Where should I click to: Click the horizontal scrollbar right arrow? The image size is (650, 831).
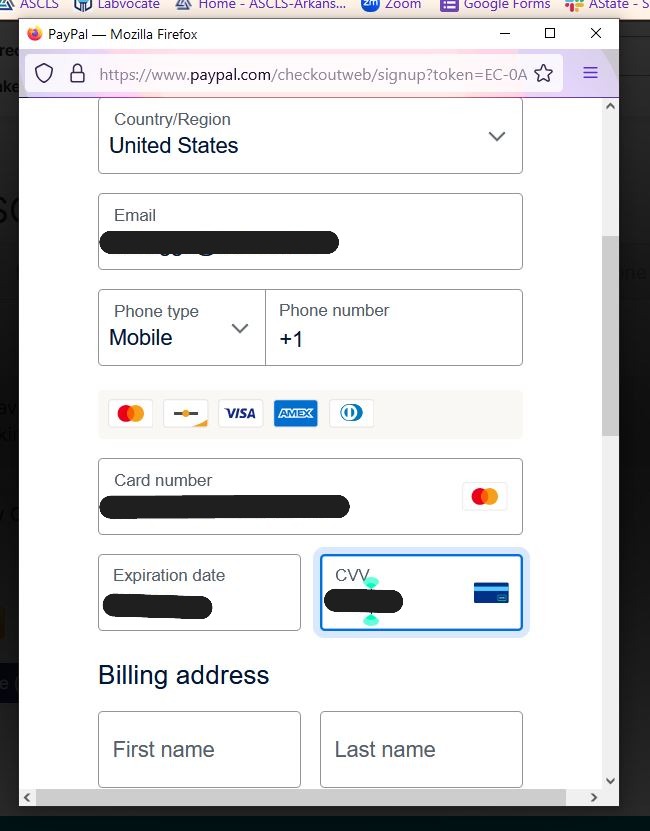[x=594, y=797]
